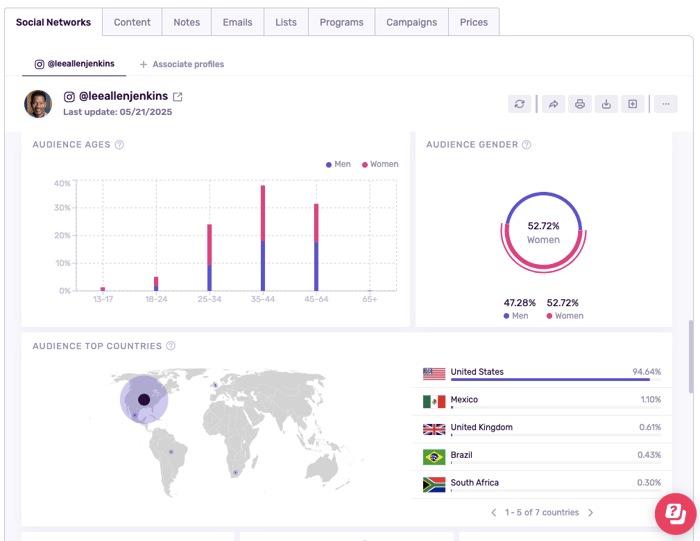Toggle Men series in ages chart legend
The image size is (700, 541).
338,164
